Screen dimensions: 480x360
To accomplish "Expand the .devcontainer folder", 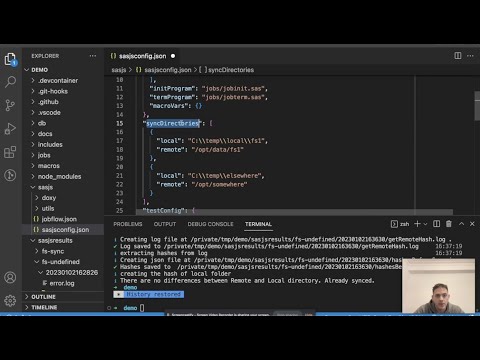I will (x=58, y=80).
